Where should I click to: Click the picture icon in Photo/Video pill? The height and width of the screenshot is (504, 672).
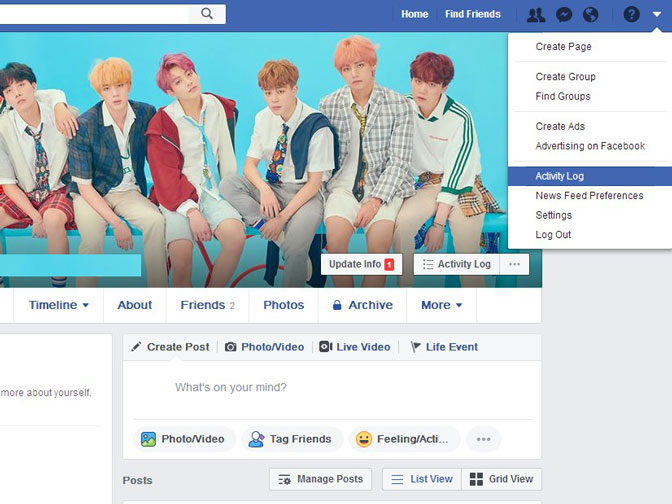(x=148, y=439)
